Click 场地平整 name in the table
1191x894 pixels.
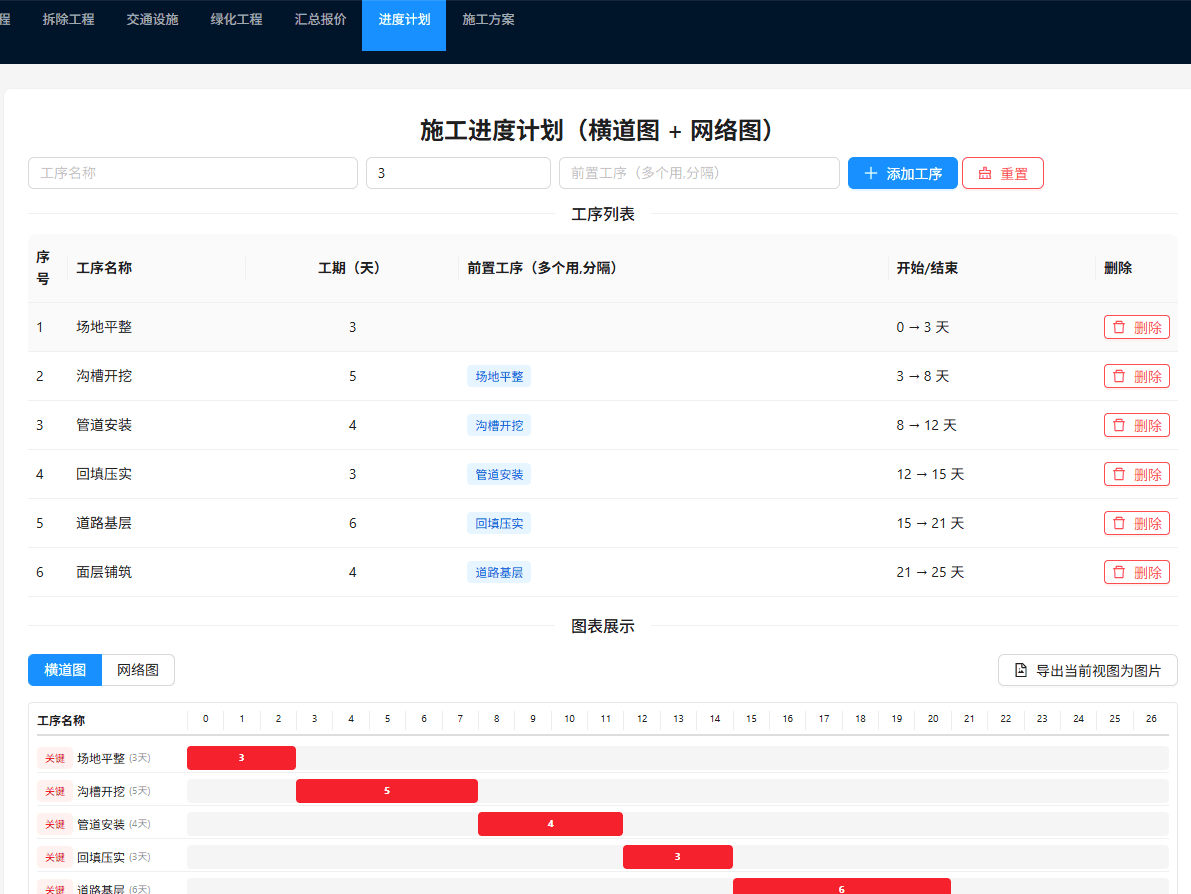point(104,327)
